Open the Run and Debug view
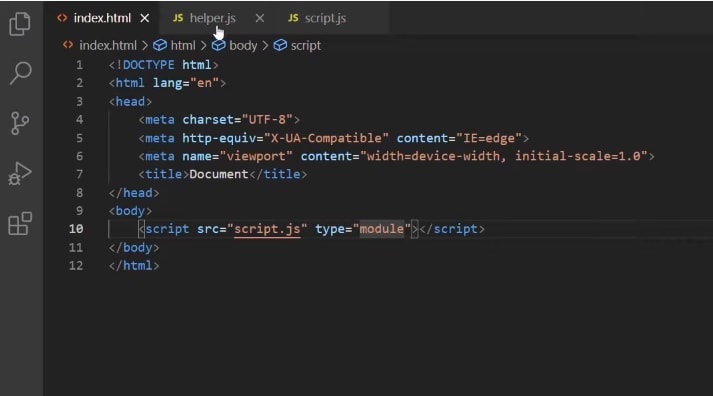Screen dimensions: 713x396 click(20, 174)
